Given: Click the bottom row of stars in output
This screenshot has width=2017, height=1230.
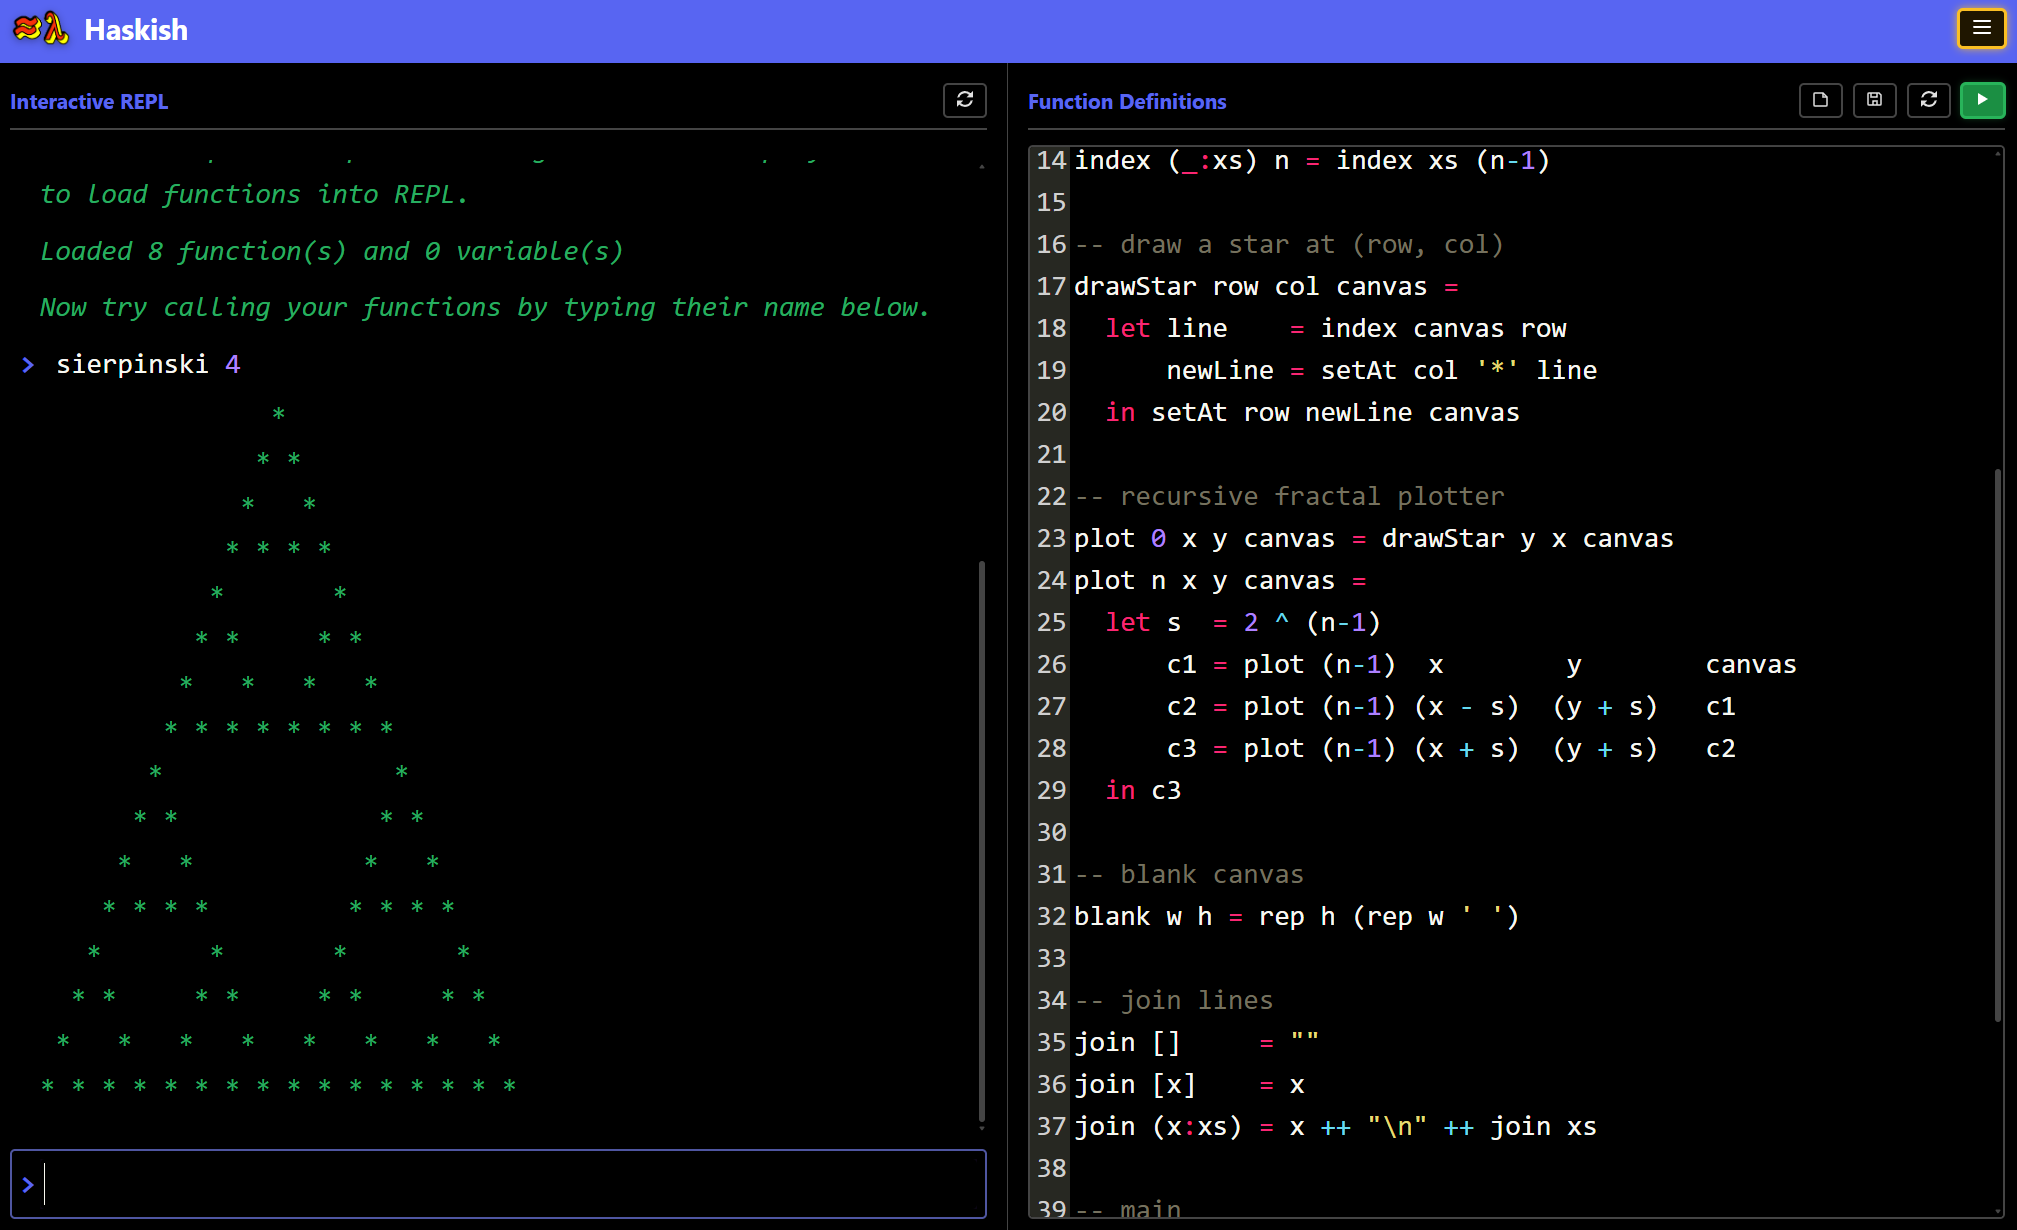Looking at the screenshot, I should 279,1086.
